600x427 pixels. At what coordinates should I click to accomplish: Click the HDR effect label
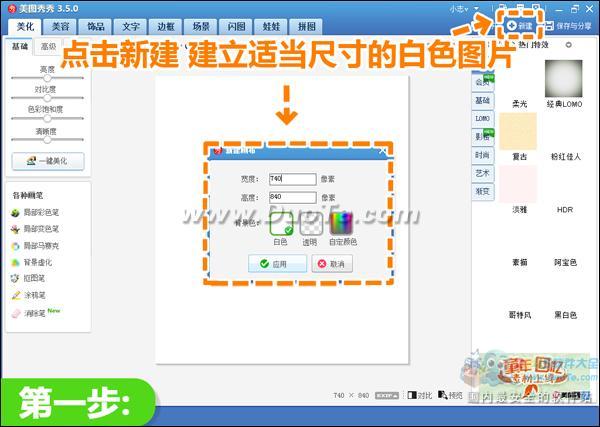(565, 210)
